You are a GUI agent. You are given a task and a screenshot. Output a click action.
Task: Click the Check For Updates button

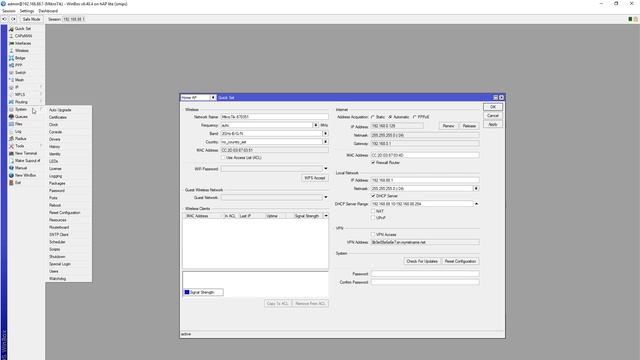pos(422,261)
